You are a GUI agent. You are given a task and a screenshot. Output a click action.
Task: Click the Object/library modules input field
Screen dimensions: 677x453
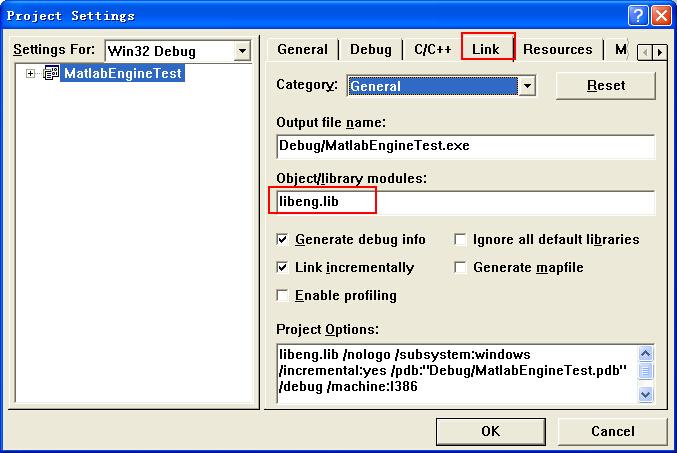coord(465,202)
